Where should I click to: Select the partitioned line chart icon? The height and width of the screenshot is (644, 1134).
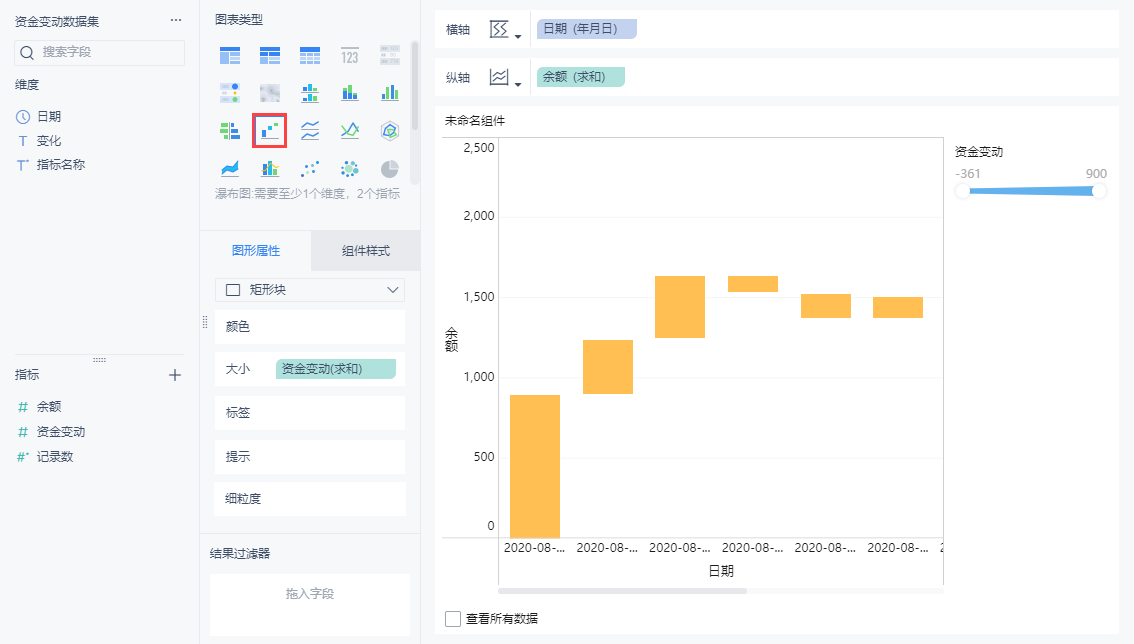(310, 131)
